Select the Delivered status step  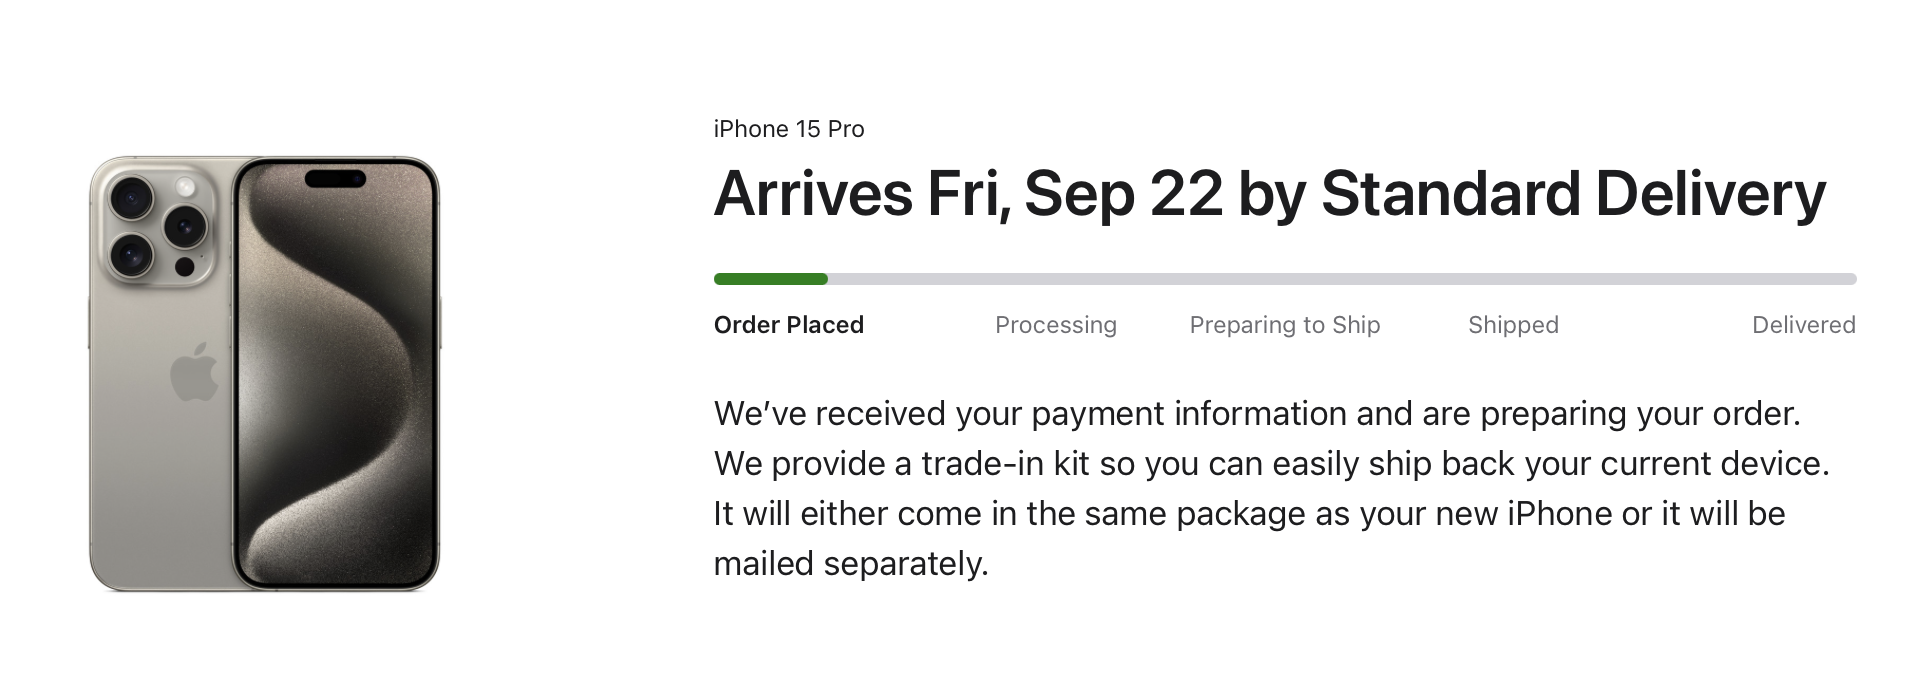(1804, 325)
